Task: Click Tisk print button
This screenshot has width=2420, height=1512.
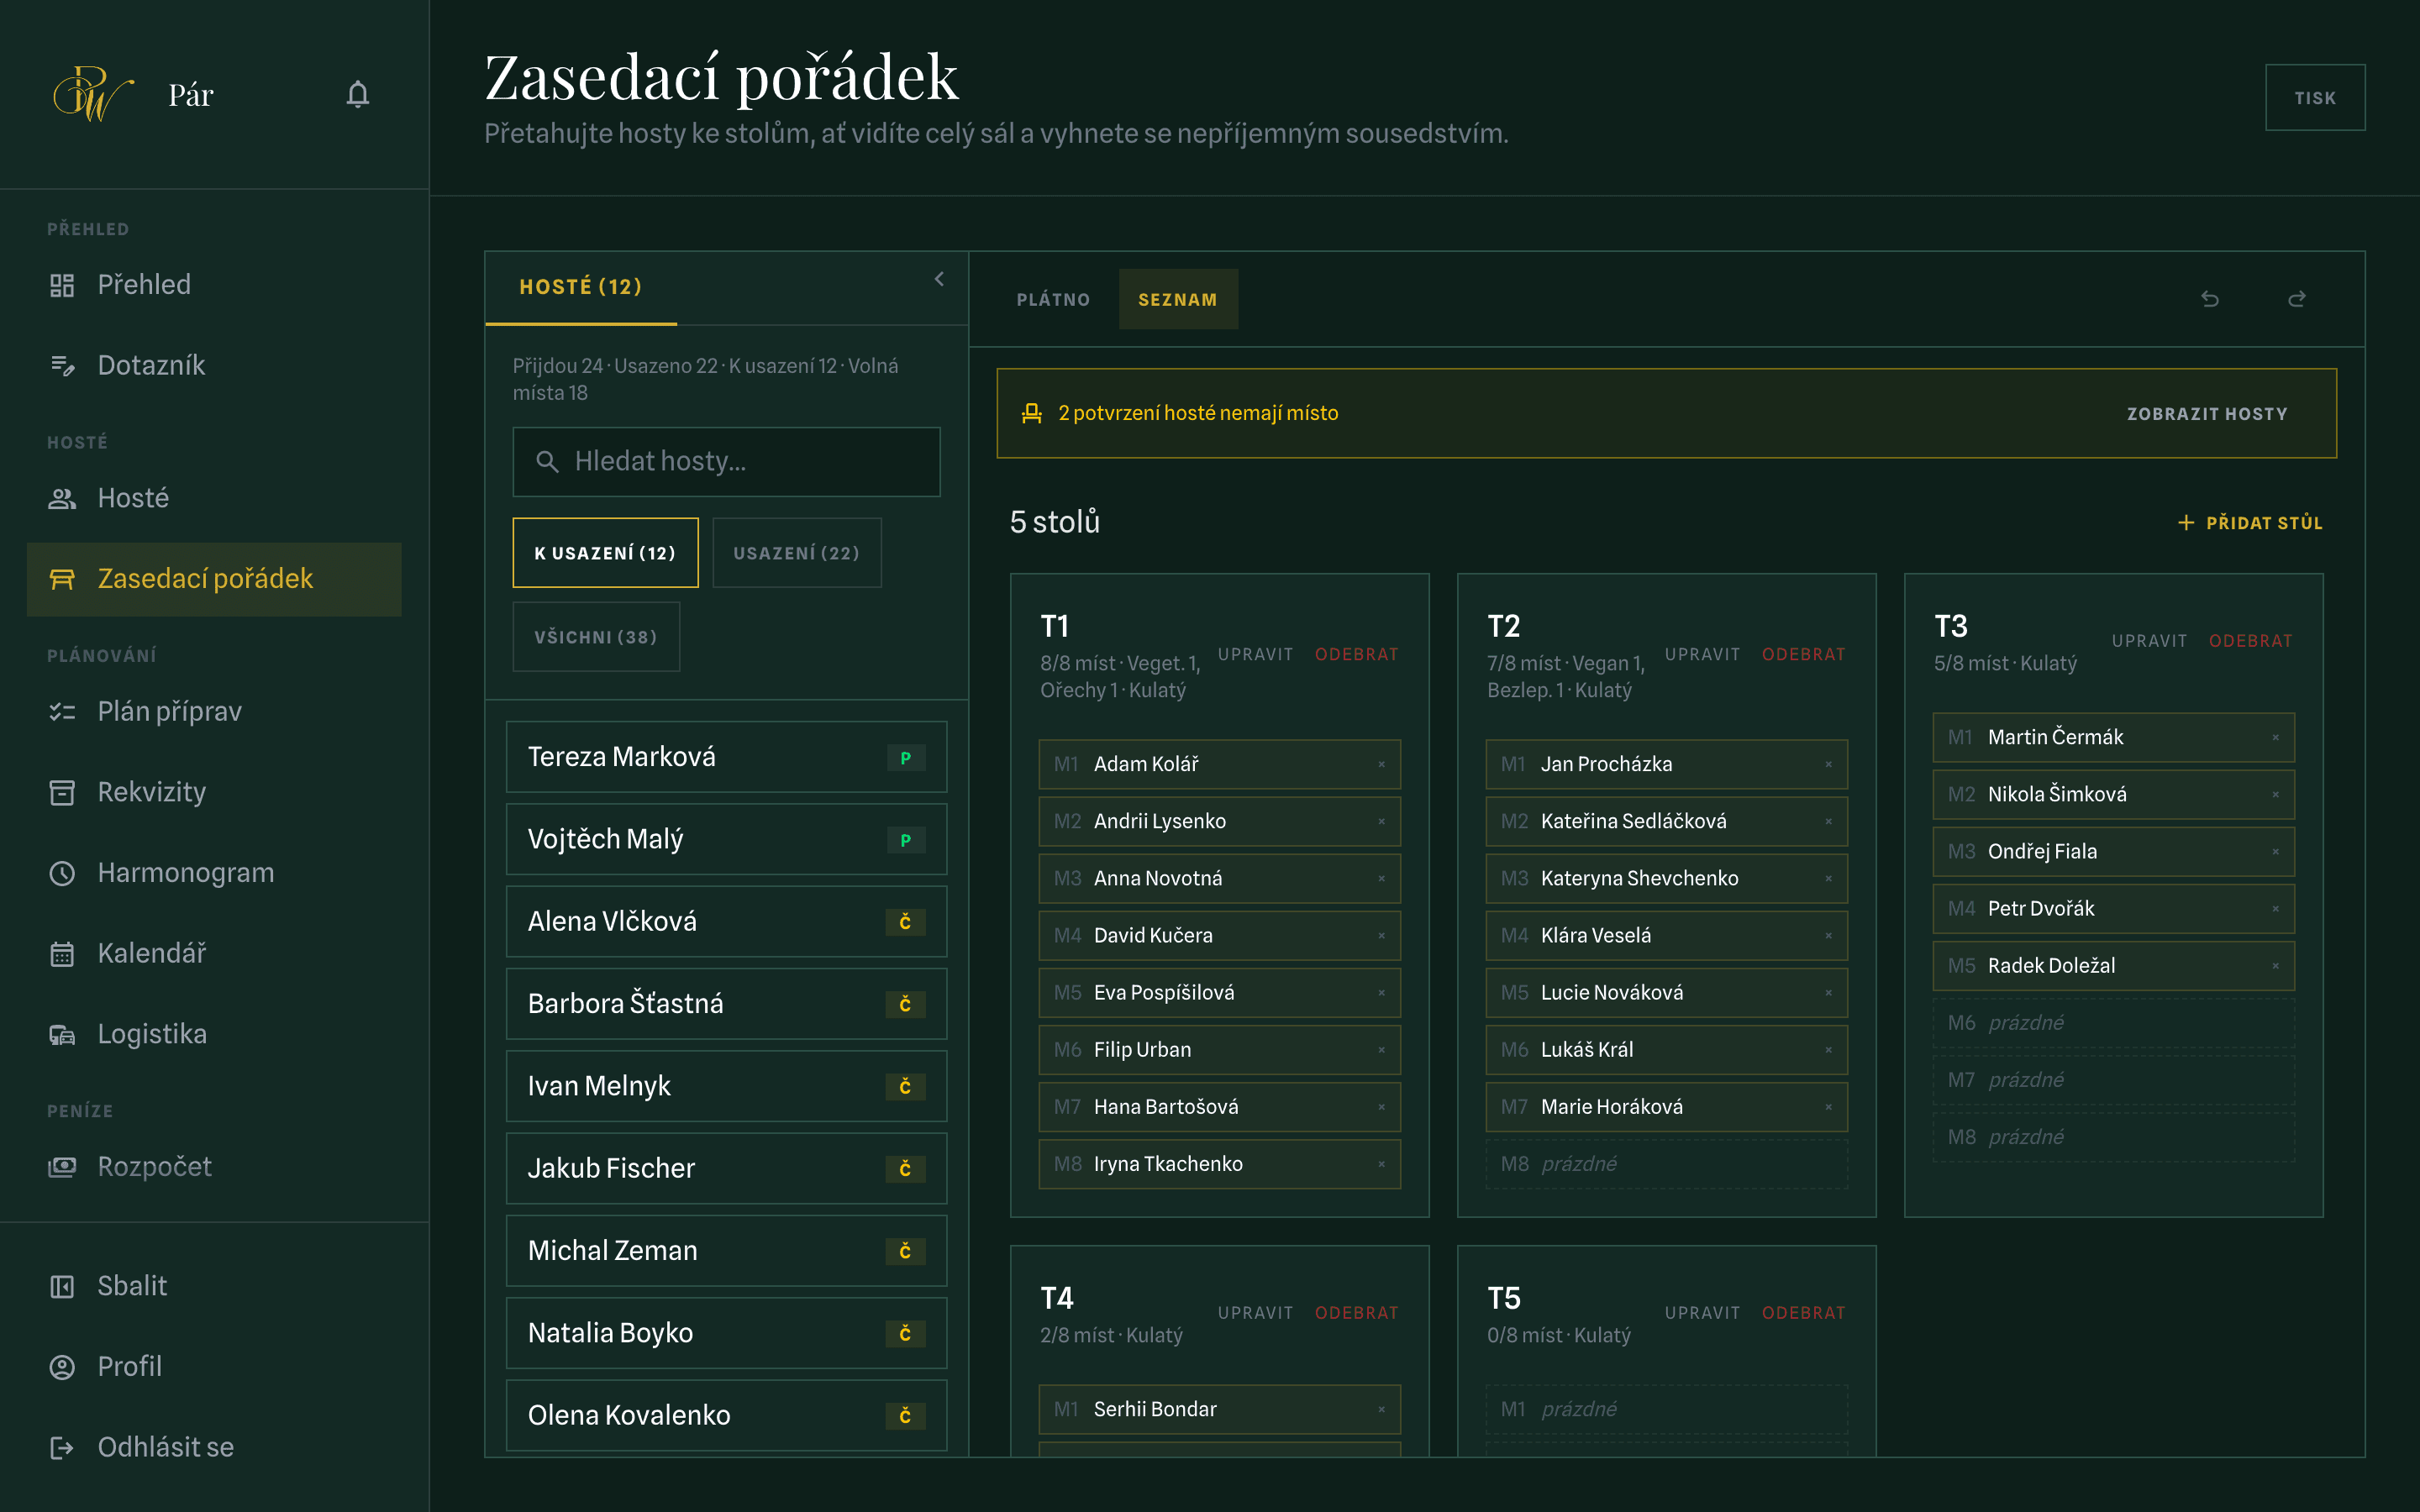Action: (x=2315, y=98)
